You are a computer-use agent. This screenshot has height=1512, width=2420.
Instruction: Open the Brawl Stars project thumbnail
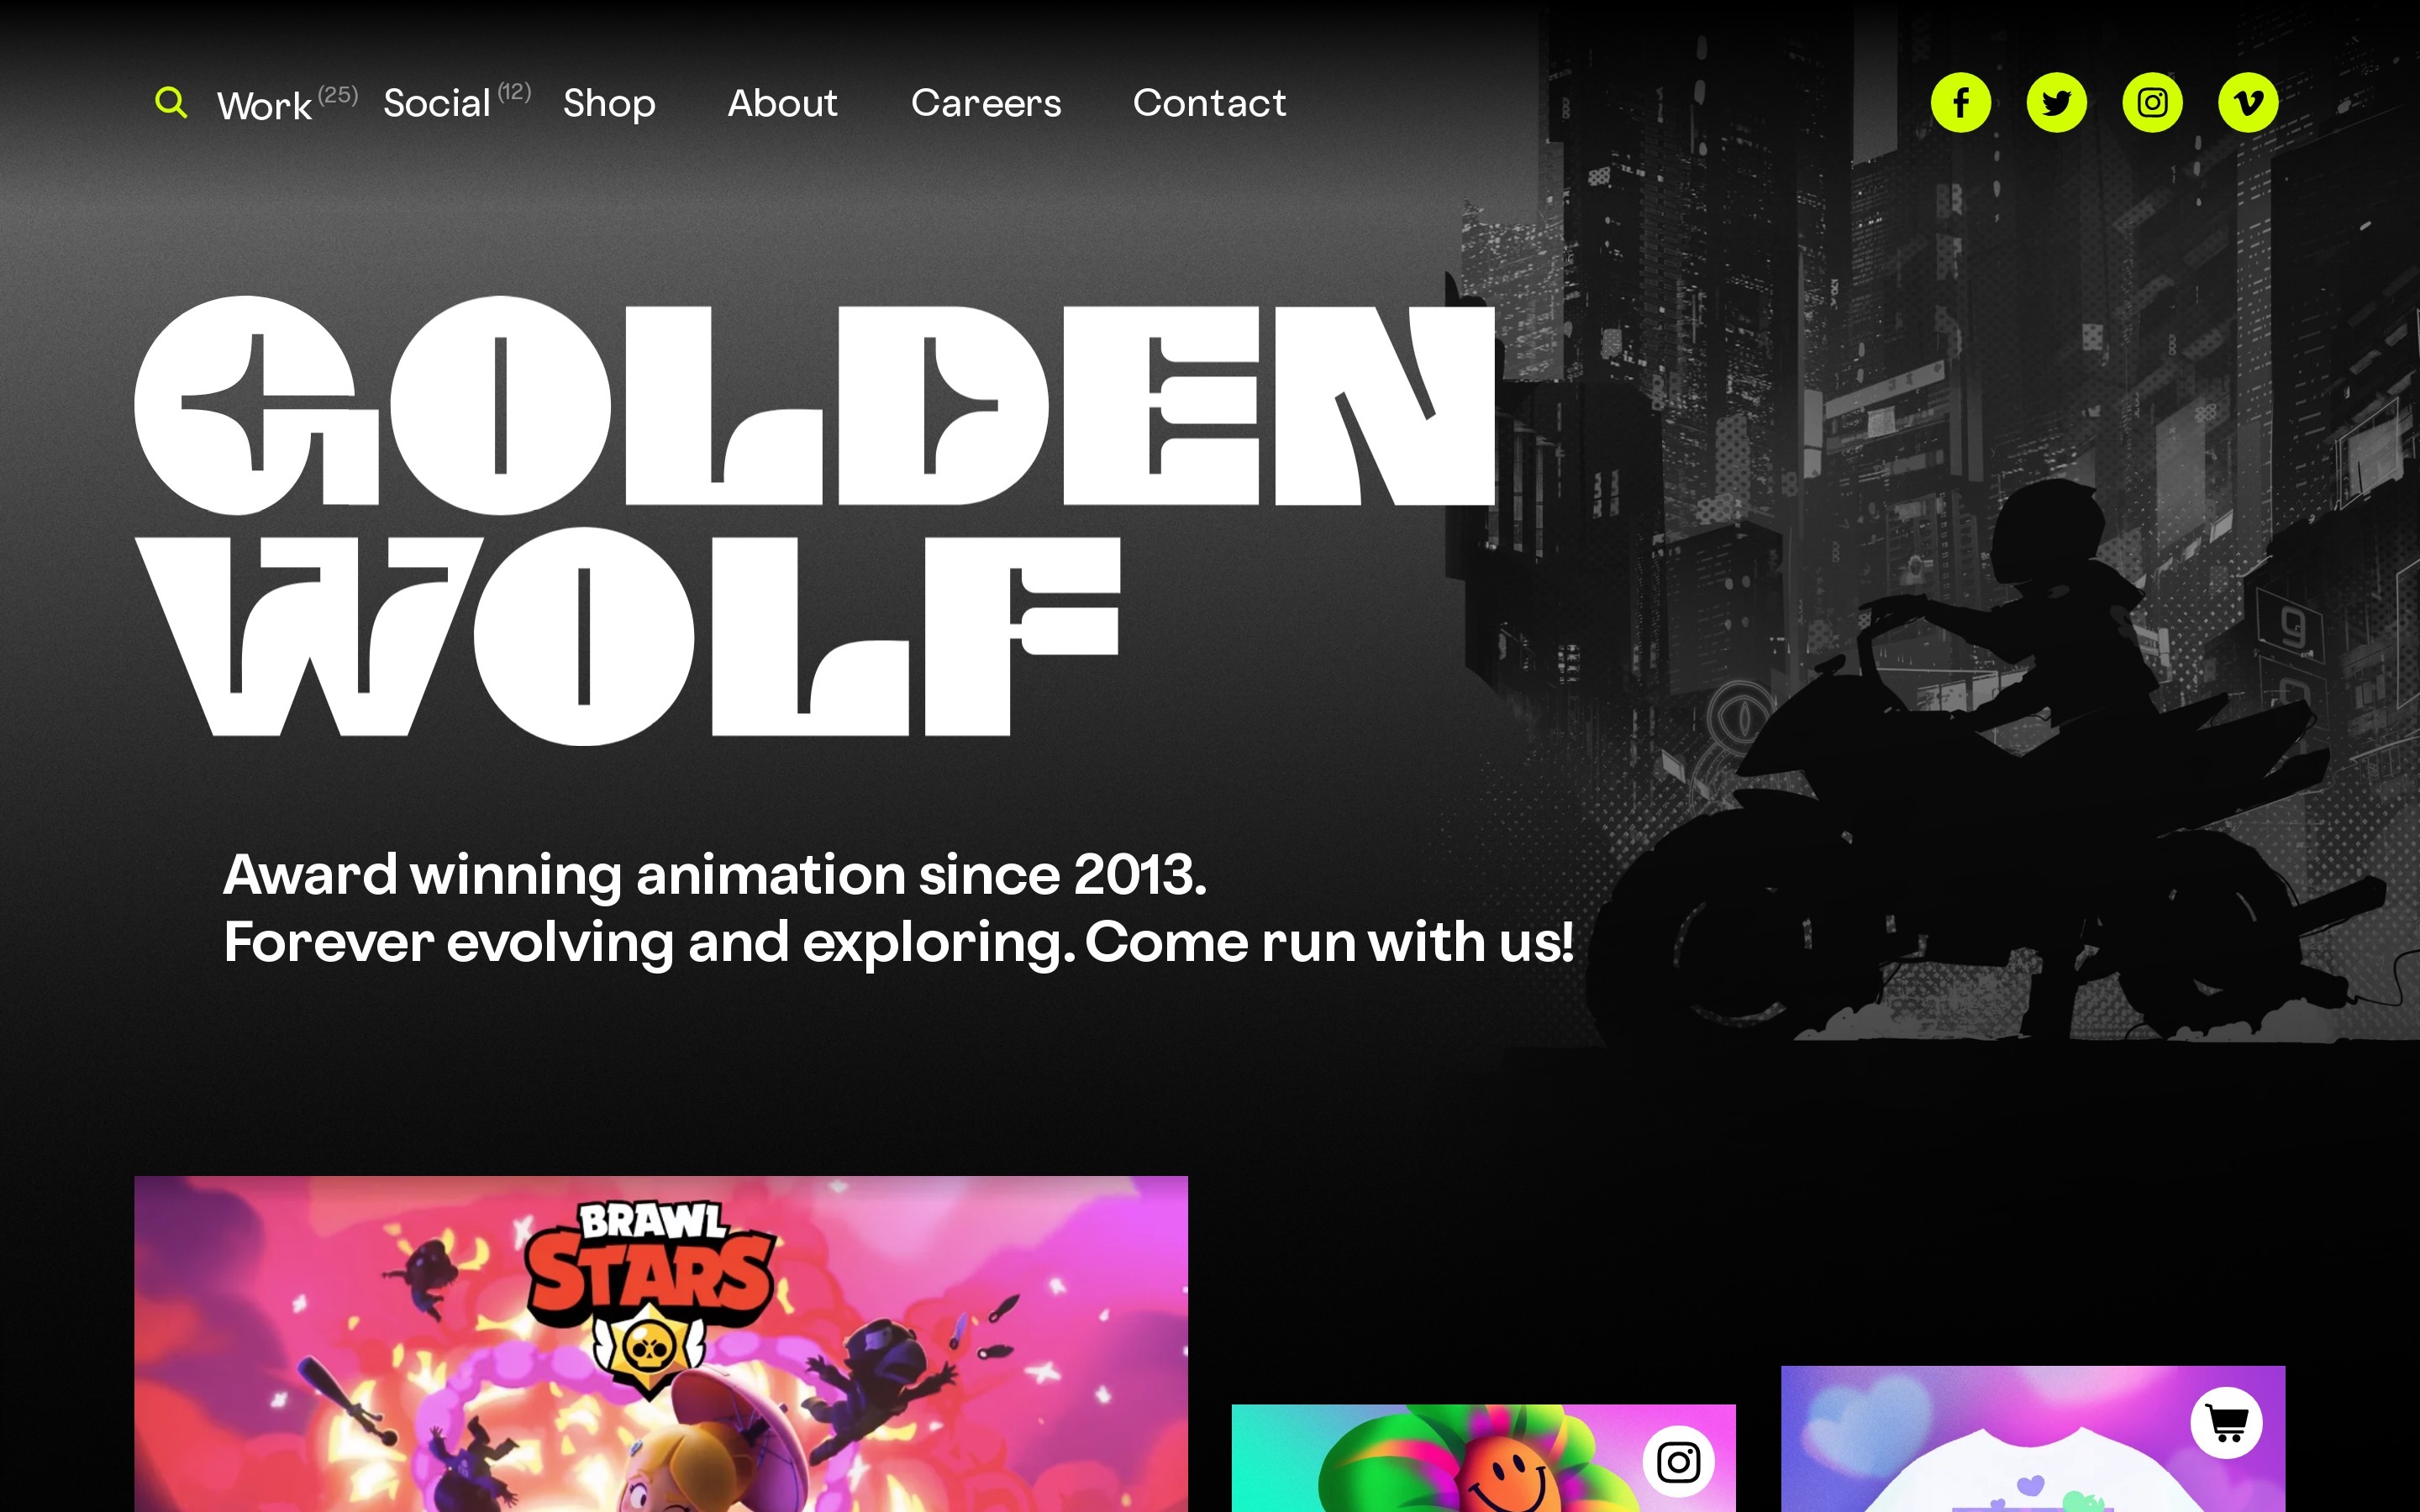(661, 1344)
